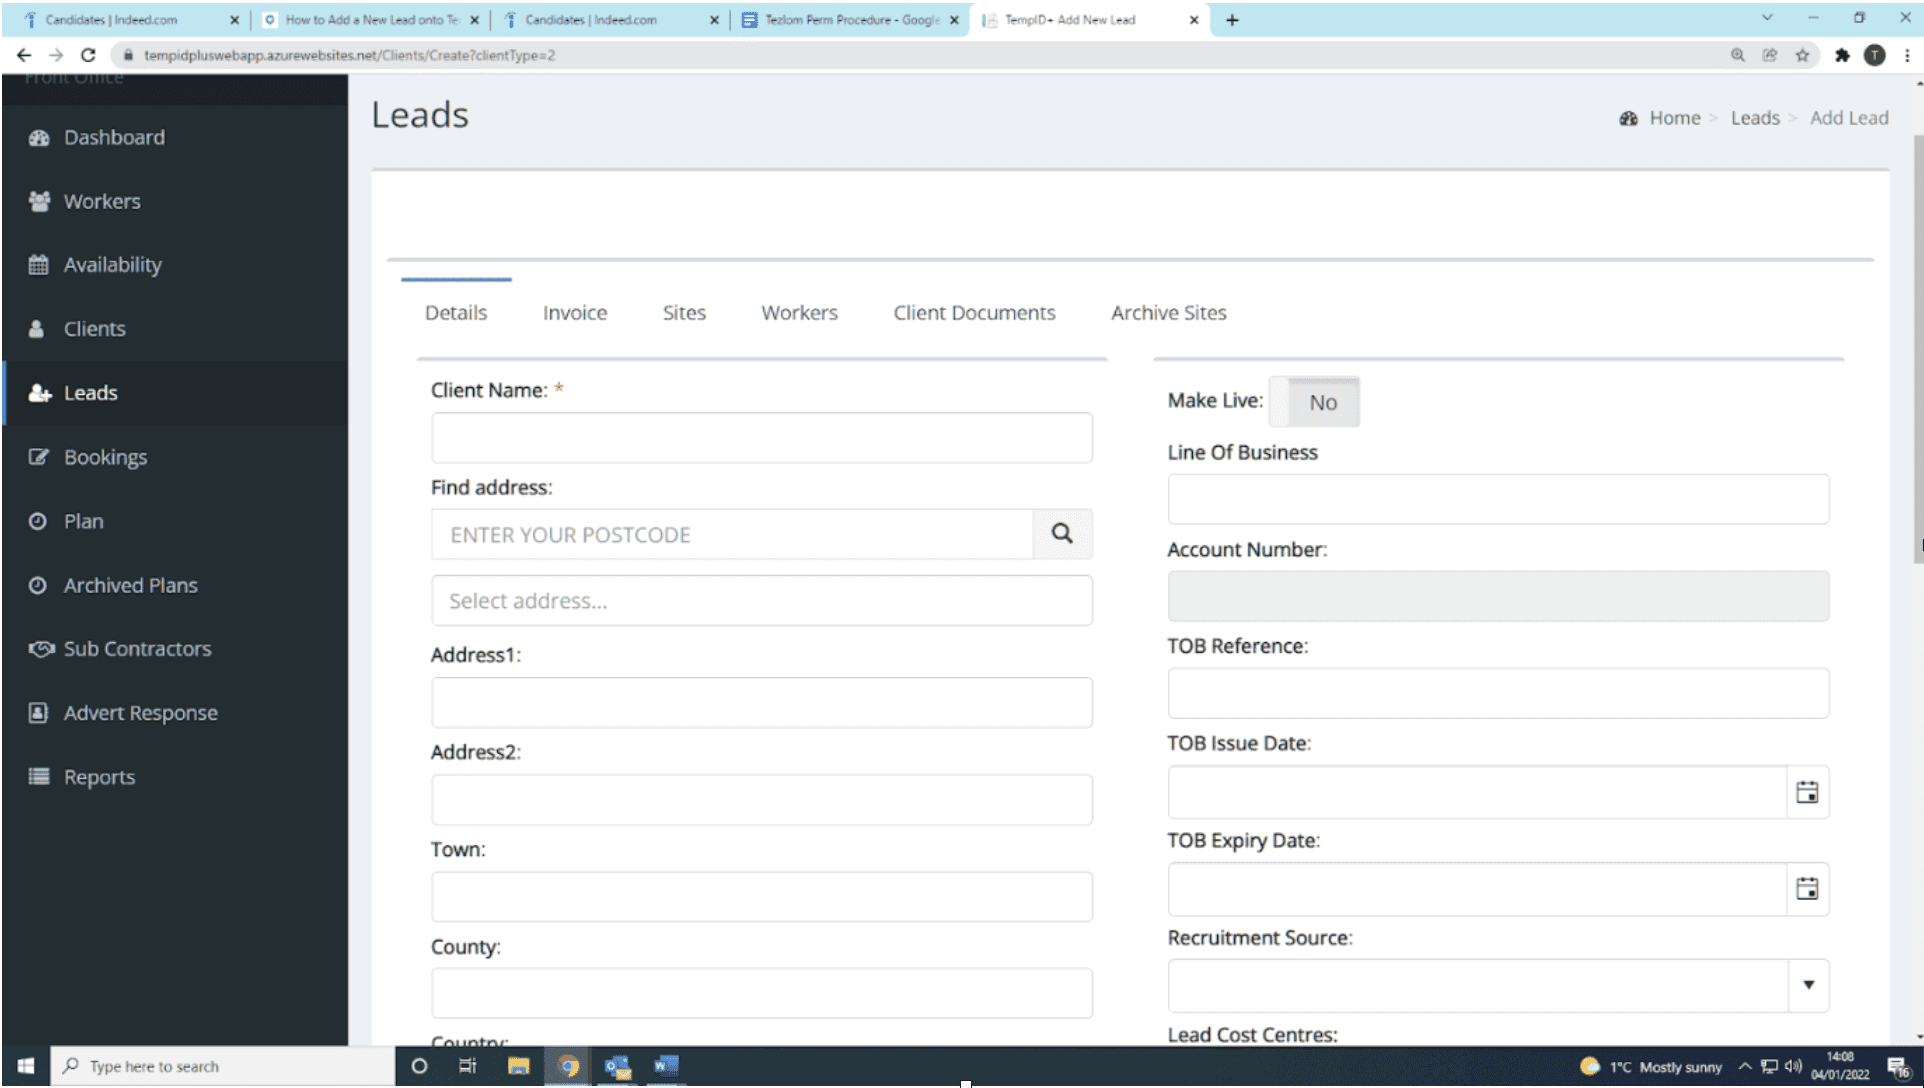Click the page vertical scrollbar

coord(1917,350)
